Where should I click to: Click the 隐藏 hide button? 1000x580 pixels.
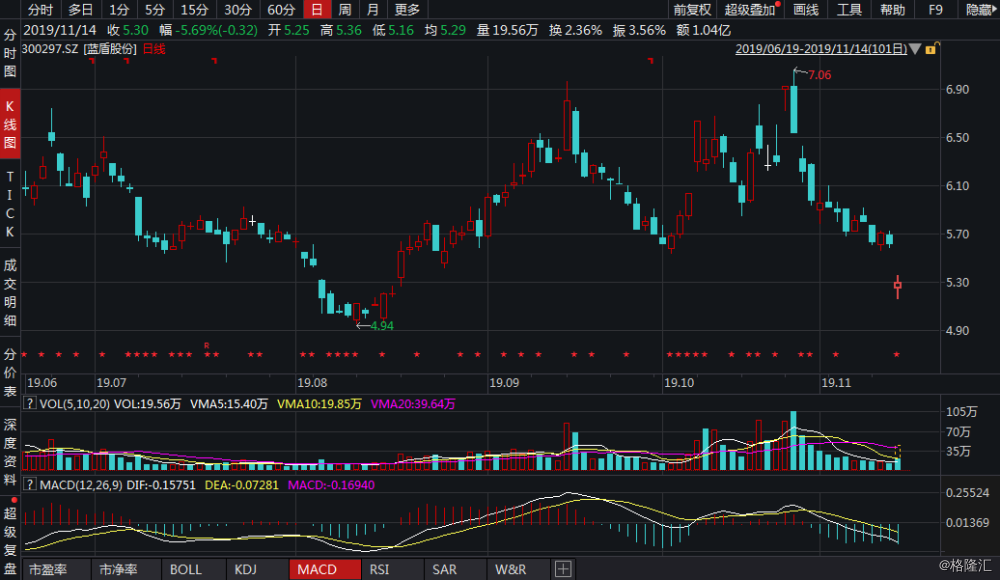[979, 10]
